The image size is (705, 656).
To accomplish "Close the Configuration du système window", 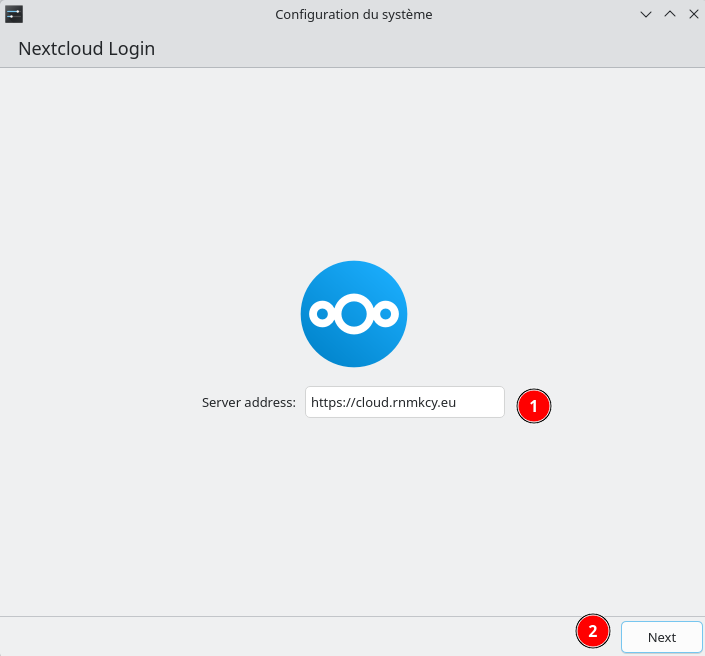I will pyautogui.click(x=692, y=14).
